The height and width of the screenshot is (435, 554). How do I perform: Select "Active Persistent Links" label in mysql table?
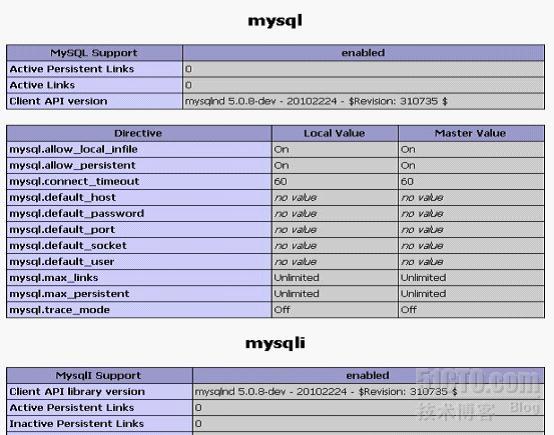tap(72, 69)
